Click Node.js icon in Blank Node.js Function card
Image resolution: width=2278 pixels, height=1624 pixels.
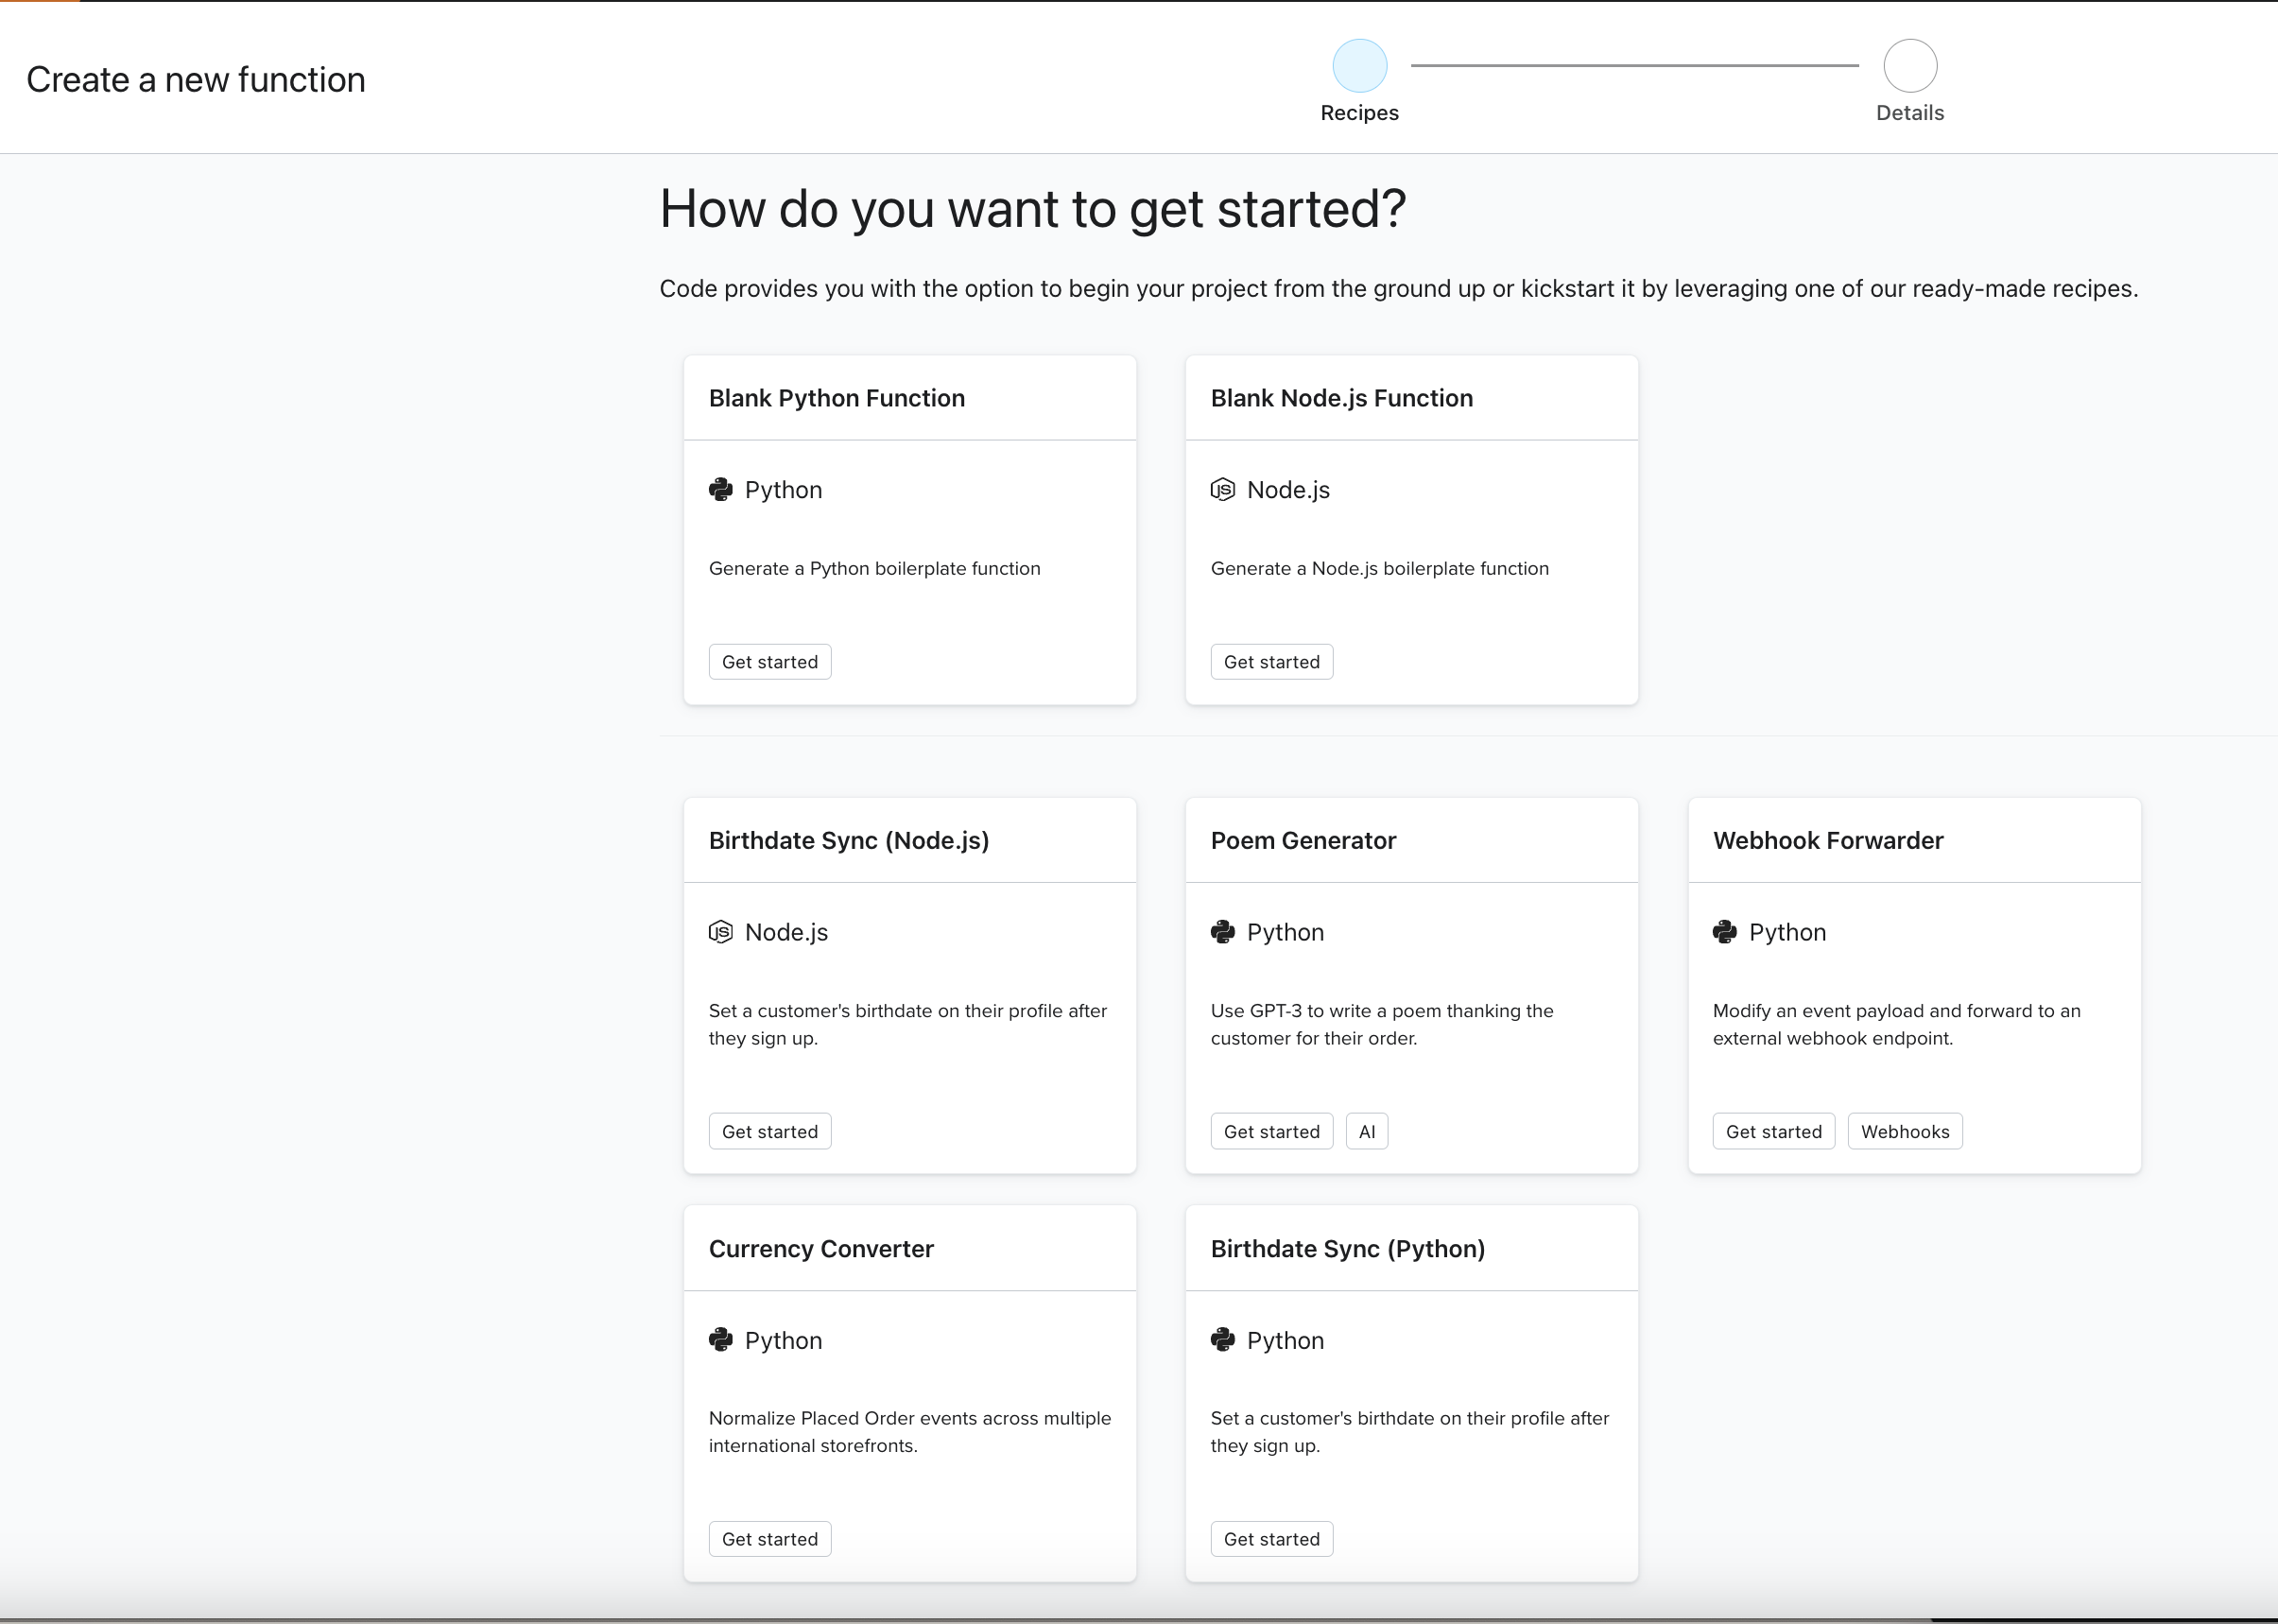pyautogui.click(x=1222, y=489)
